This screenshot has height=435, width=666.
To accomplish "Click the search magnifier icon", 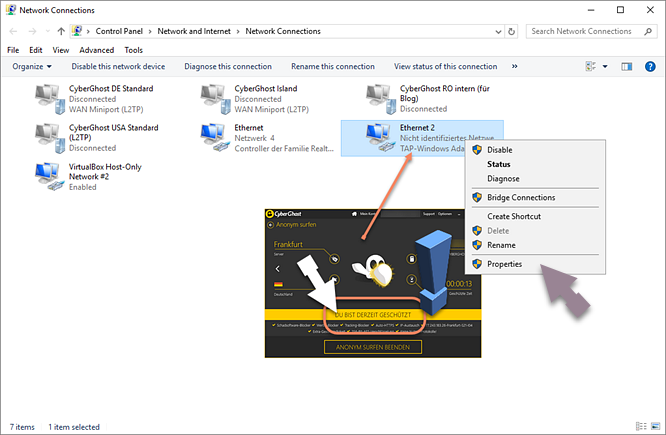I will click(648, 31).
